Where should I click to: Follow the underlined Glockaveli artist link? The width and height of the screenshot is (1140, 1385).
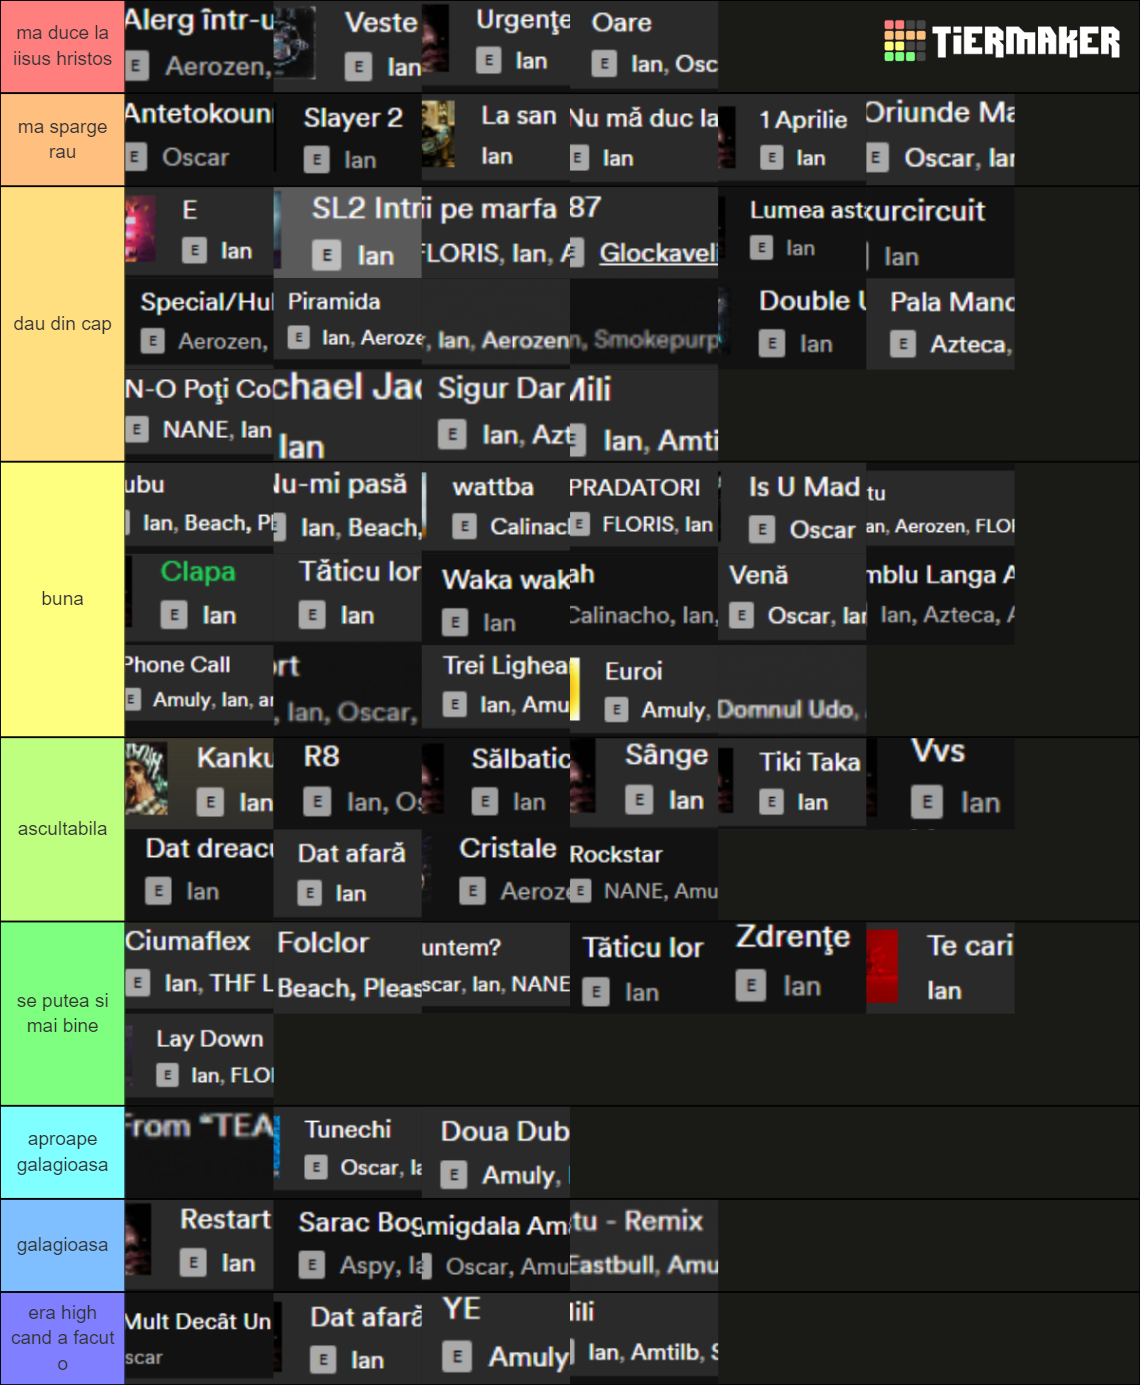[658, 253]
